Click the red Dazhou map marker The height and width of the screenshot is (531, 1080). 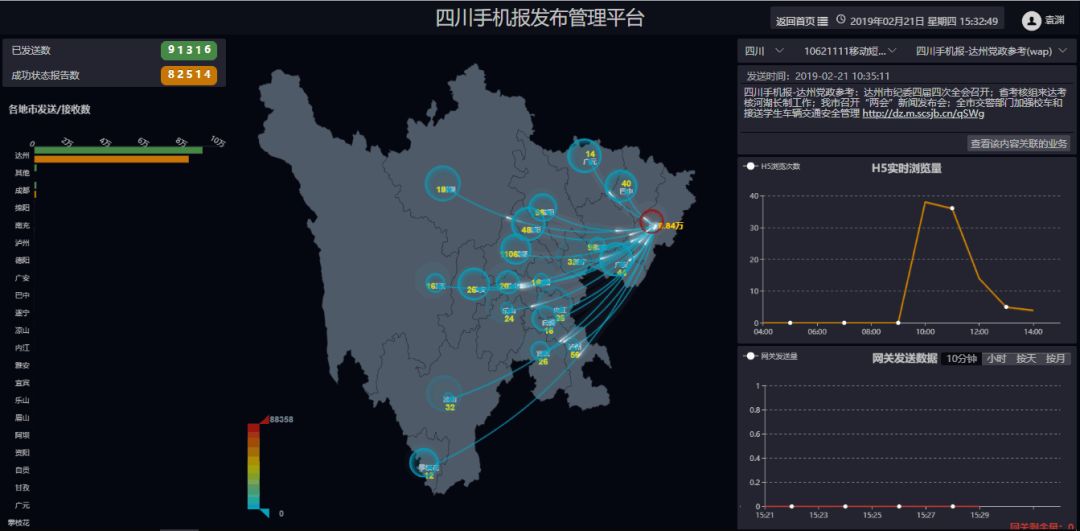(652, 220)
